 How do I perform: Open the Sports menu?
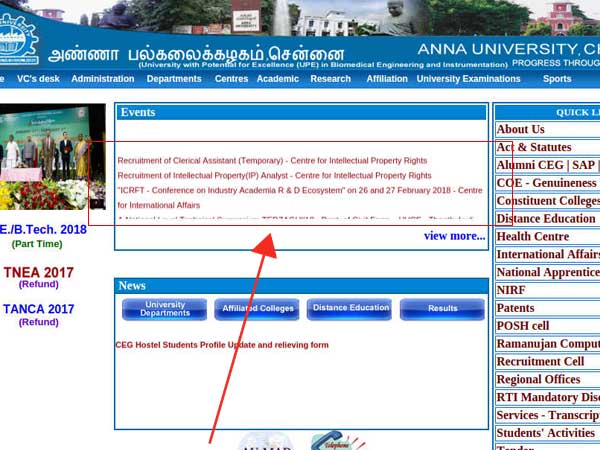pyautogui.click(x=557, y=79)
